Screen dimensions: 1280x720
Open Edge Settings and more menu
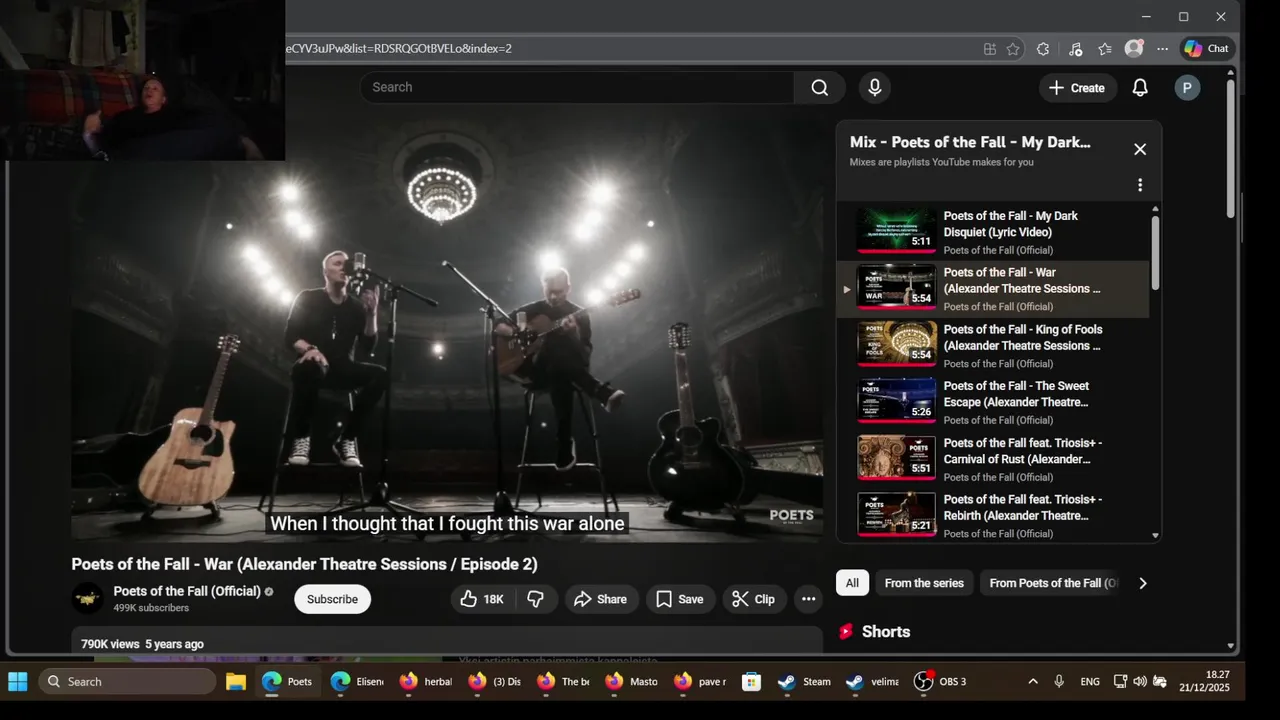point(1162,49)
